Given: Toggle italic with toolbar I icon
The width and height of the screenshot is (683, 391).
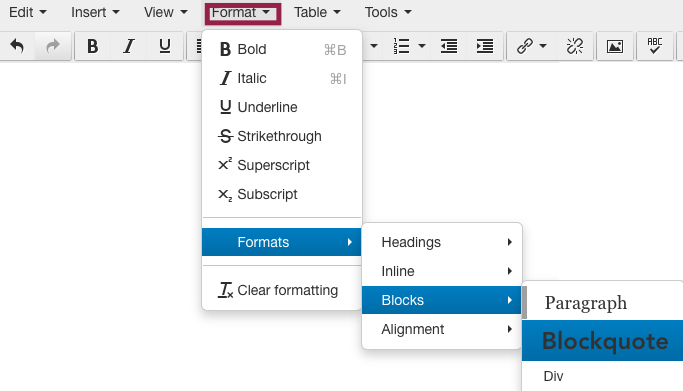Looking at the screenshot, I should tap(128, 46).
